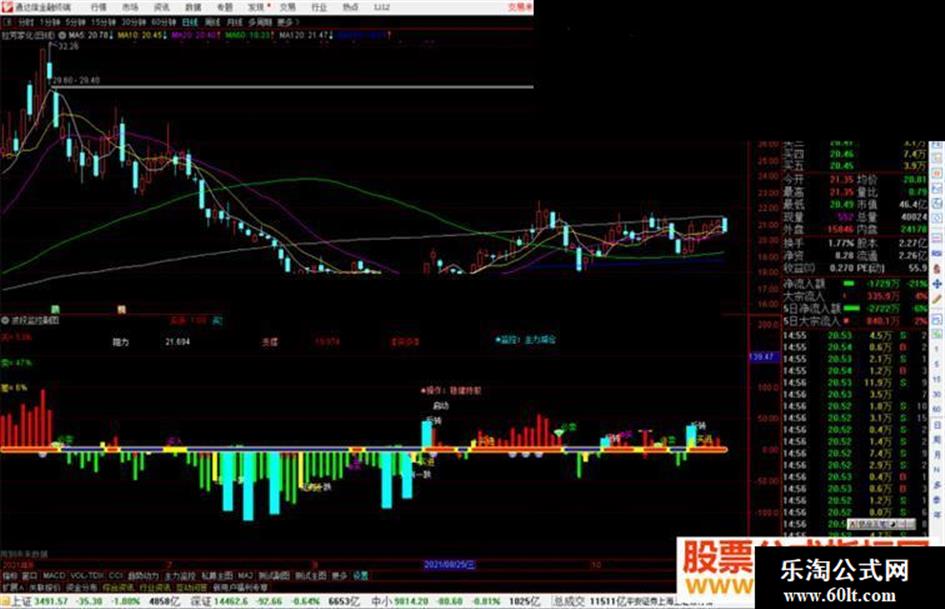Click the figure icon above cross-arrows in sidebar

[x=937, y=268]
